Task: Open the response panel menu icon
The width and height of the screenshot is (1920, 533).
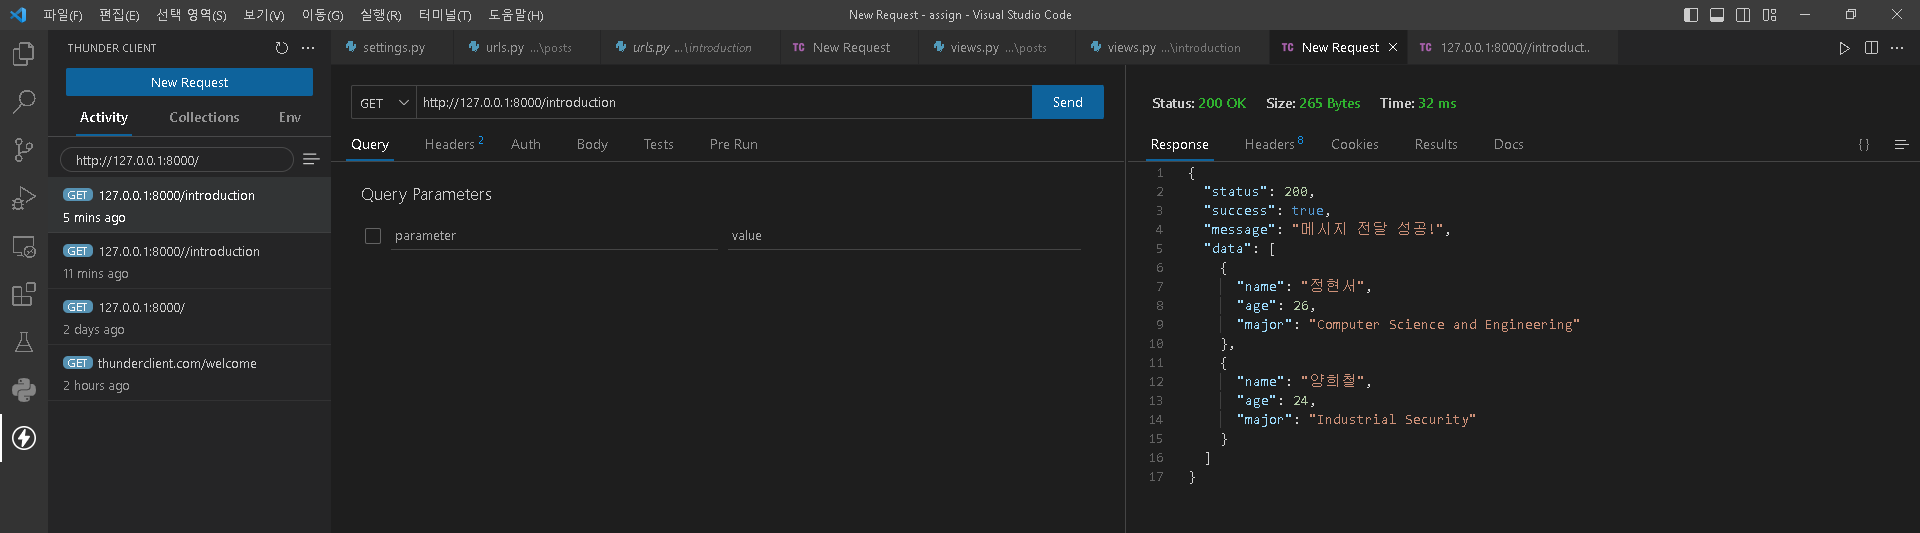Action: (x=1901, y=144)
